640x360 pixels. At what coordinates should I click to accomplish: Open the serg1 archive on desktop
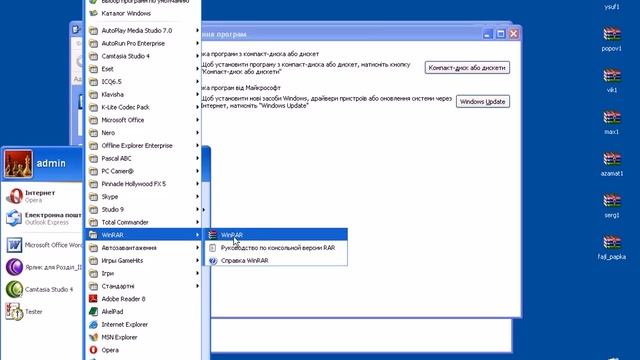(x=611, y=206)
